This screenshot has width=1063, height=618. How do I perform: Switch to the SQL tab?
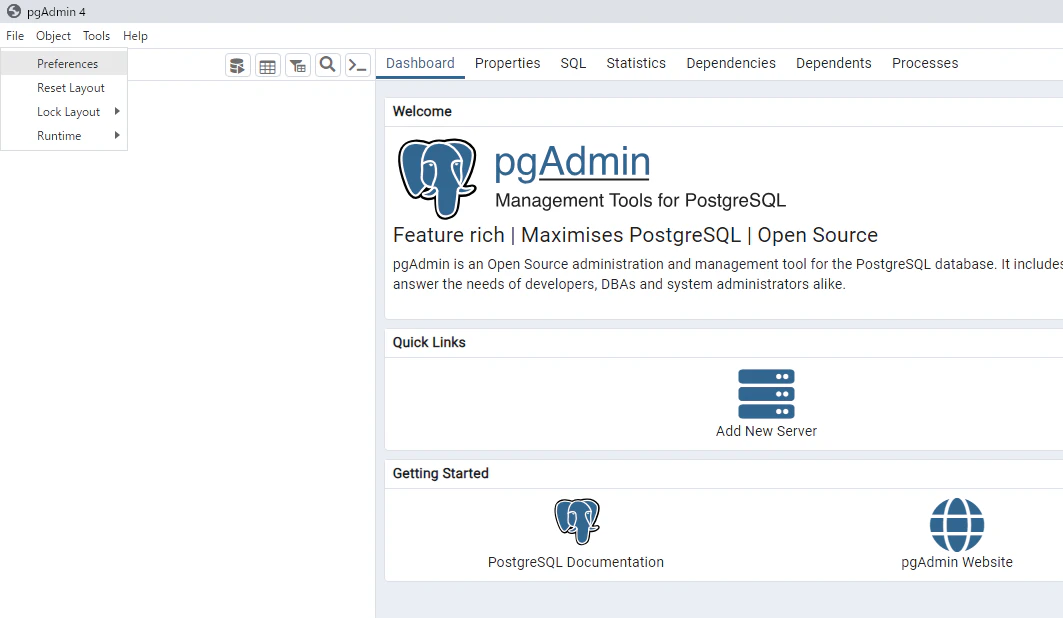[x=573, y=63]
